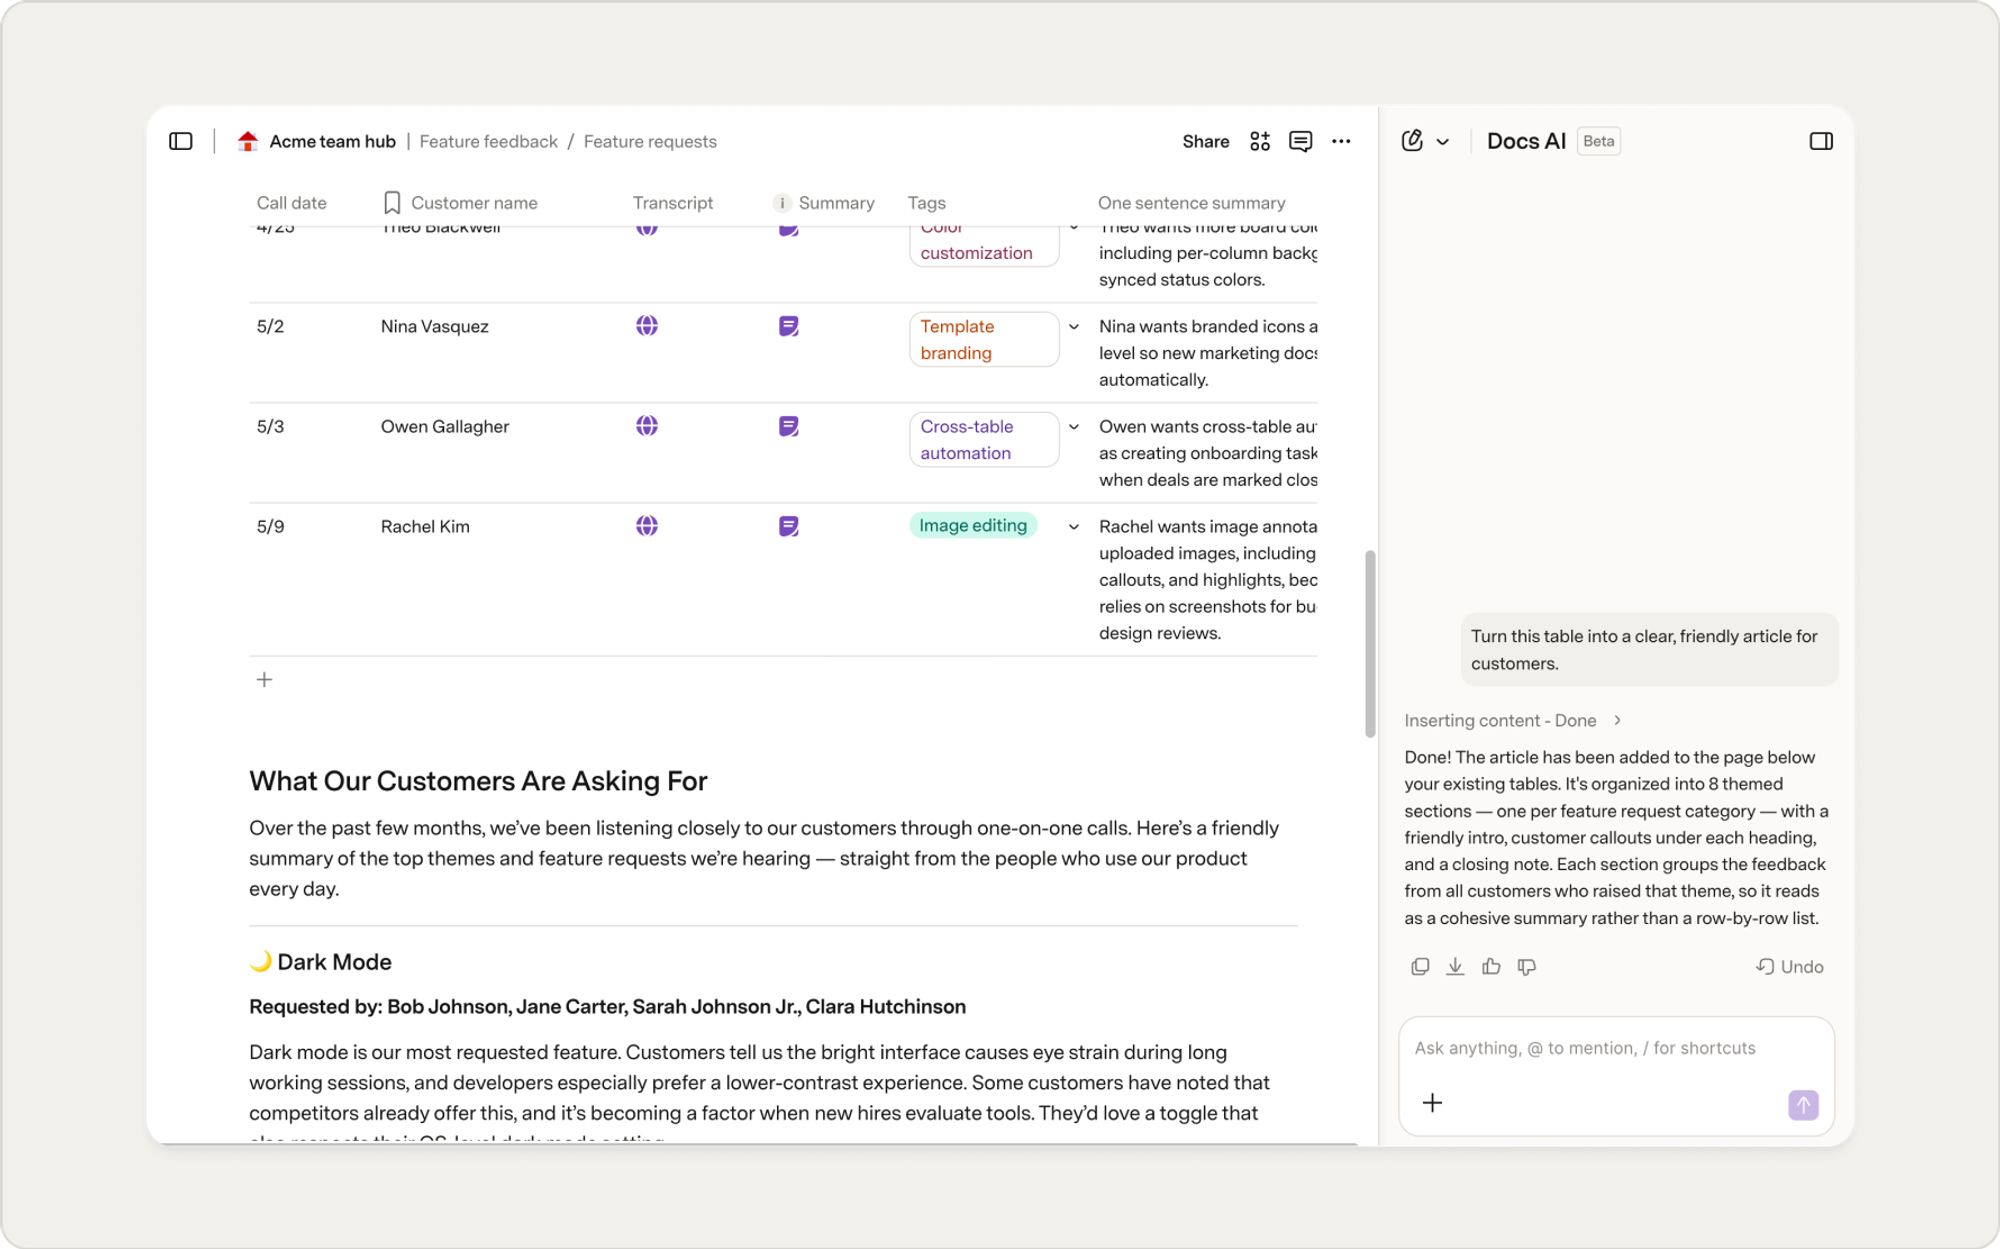Click the Share button
This screenshot has height=1249, width=2000.
[1205, 141]
